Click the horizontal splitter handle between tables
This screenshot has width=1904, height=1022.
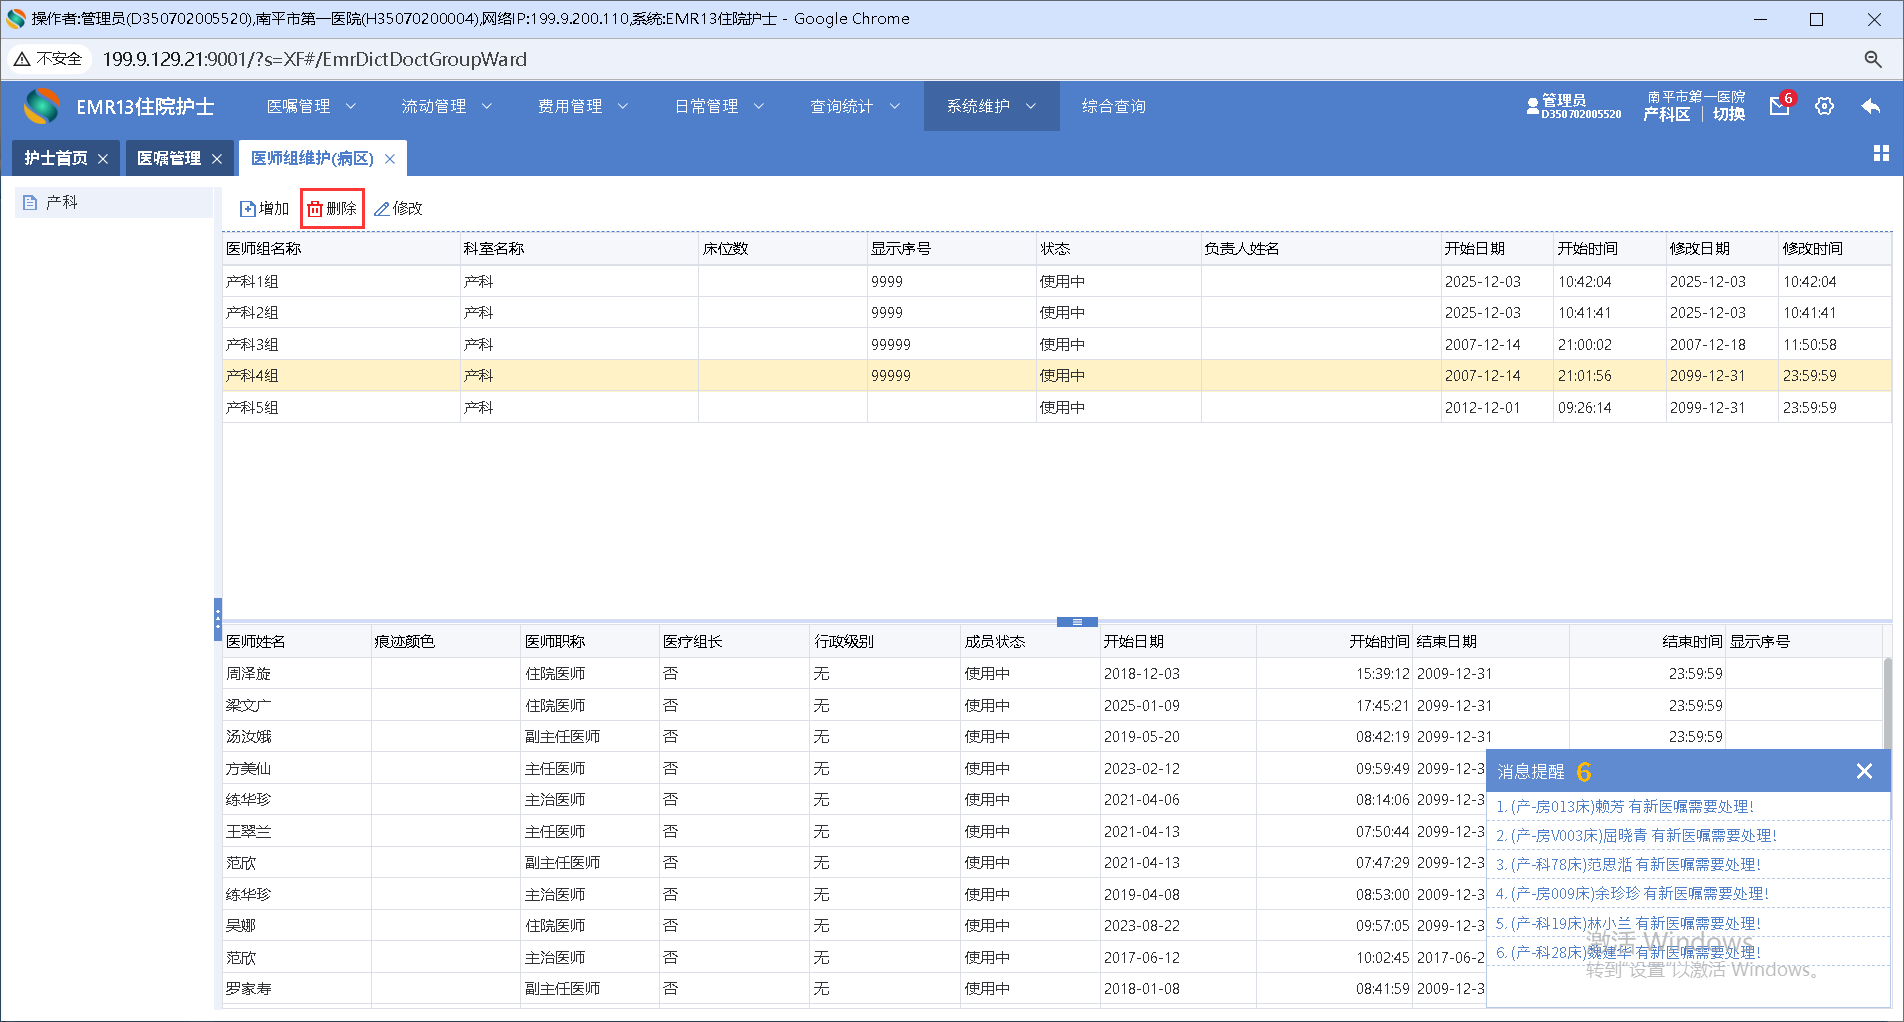[x=1077, y=622]
